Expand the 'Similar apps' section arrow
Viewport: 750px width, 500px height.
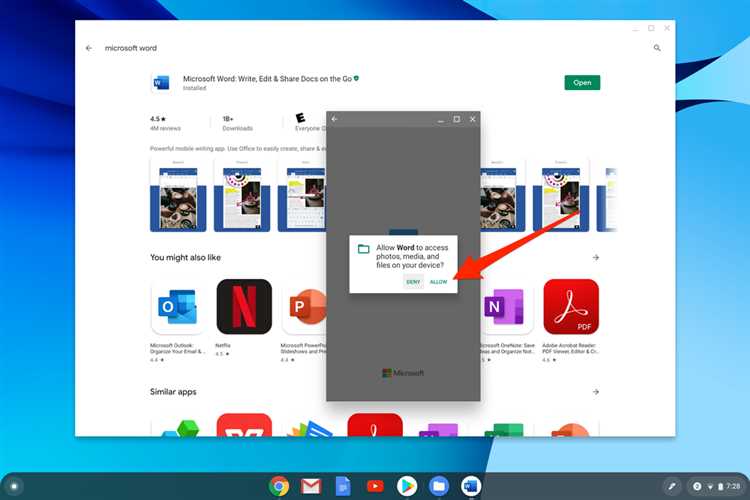(596, 392)
